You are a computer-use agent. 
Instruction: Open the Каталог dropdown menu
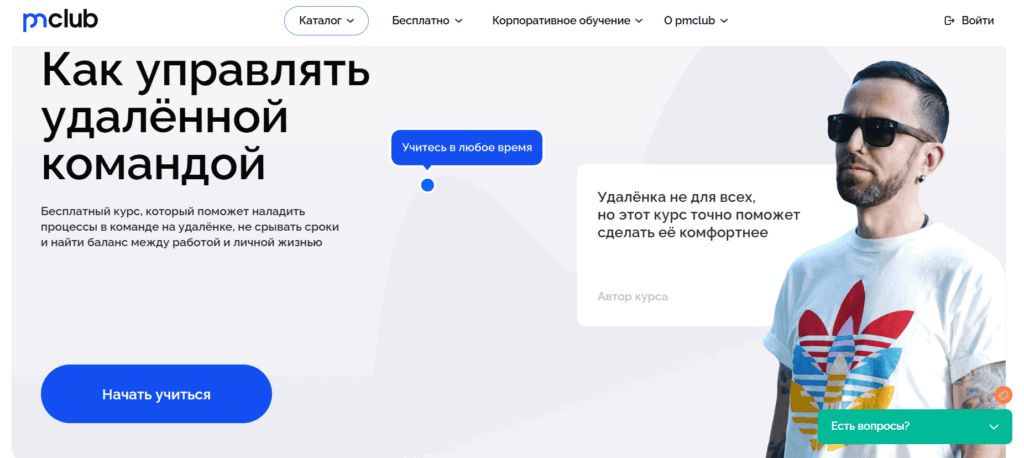(x=327, y=20)
